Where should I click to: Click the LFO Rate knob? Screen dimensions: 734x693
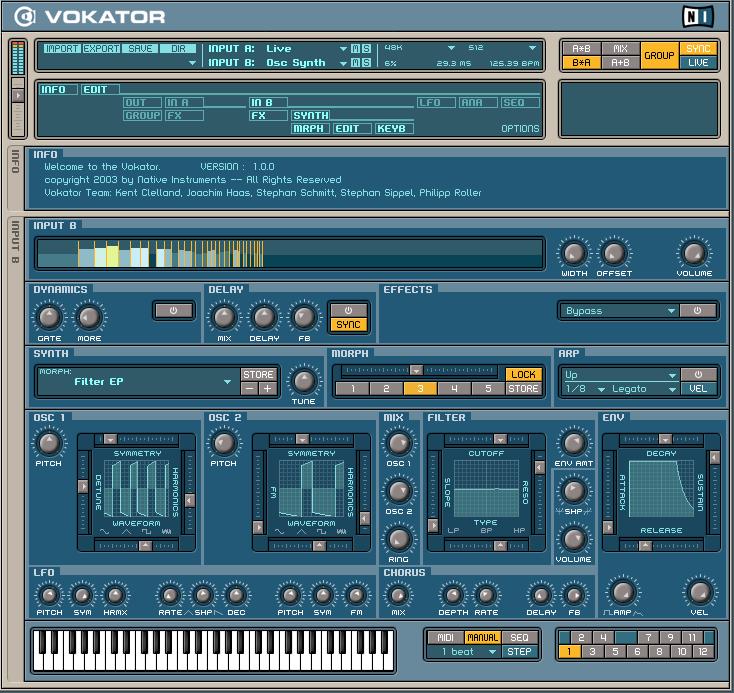[x=170, y=595]
